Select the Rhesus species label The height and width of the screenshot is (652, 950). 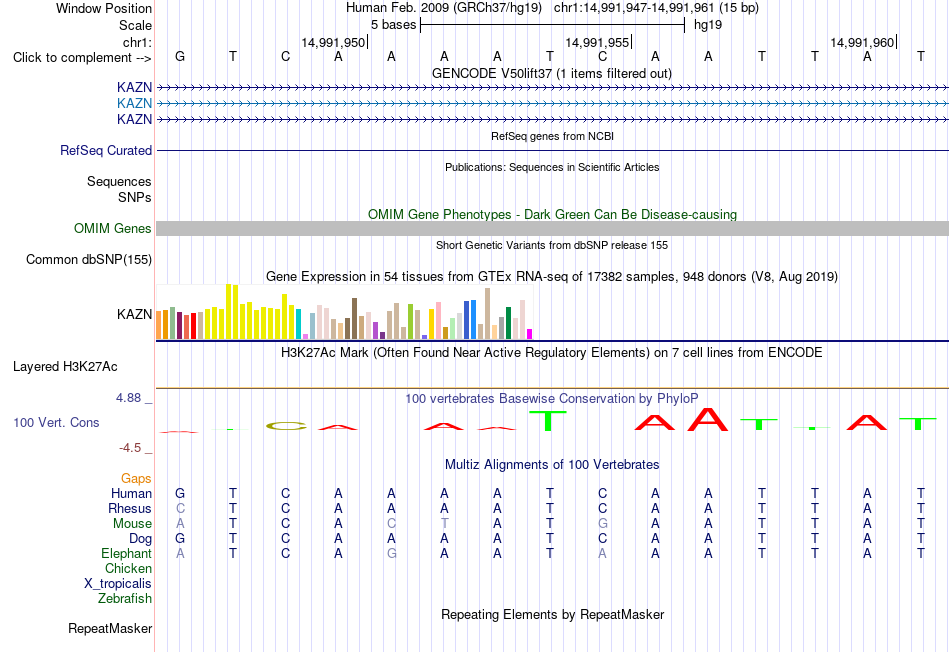click(x=130, y=508)
